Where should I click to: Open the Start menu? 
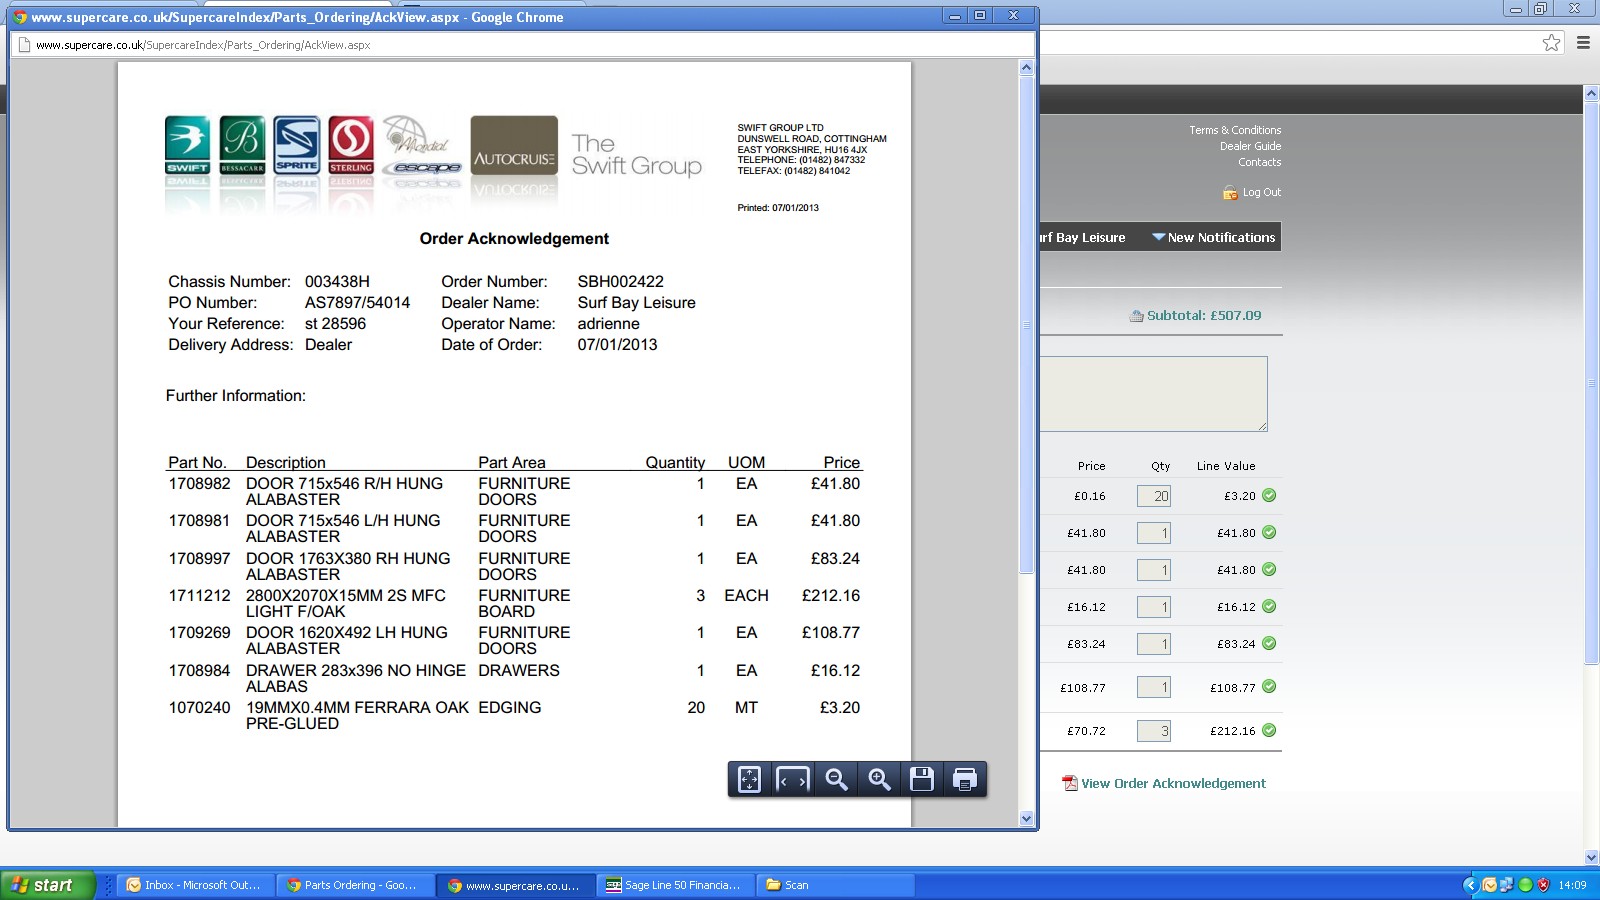coord(47,885)
